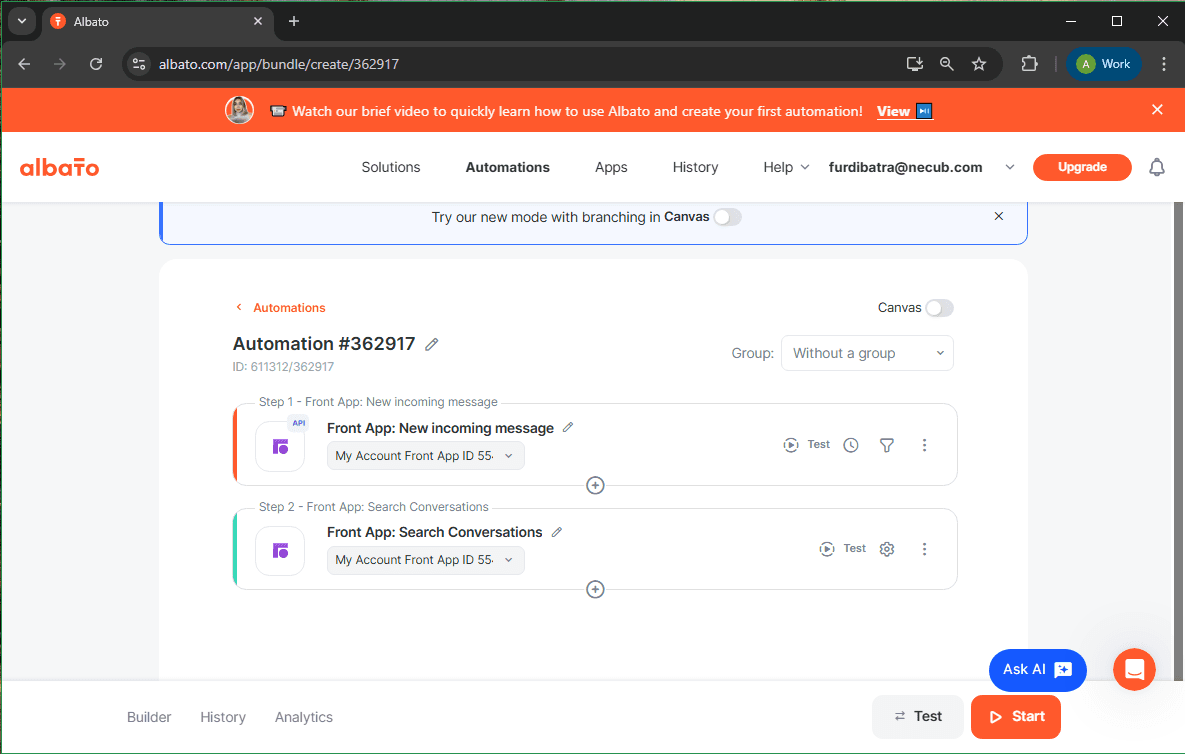
Task: Open the Intercom chat bubble
Action: (x=1134, y=669)
